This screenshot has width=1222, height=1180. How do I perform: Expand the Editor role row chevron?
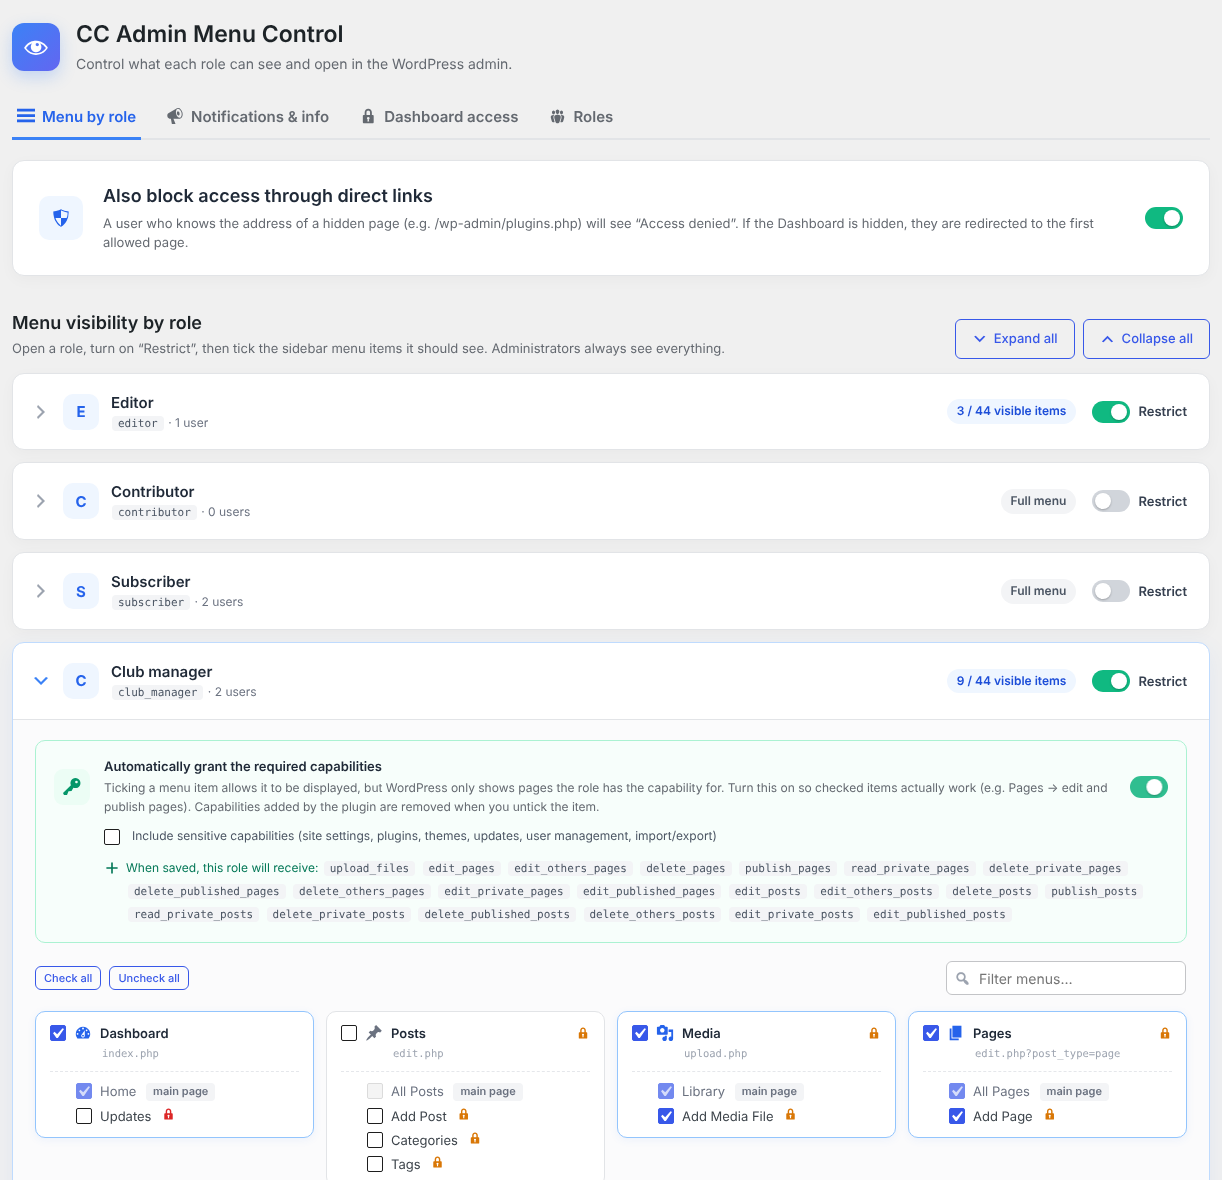[x=41, y=412]
